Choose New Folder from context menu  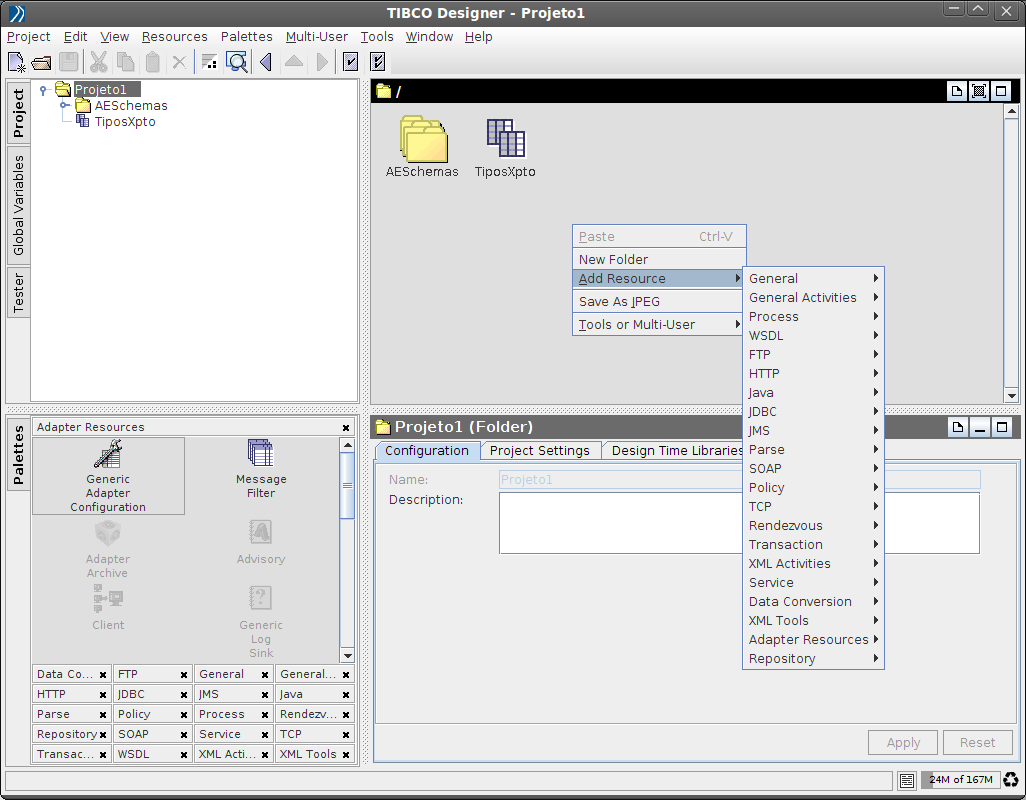[x=613, y=259]
